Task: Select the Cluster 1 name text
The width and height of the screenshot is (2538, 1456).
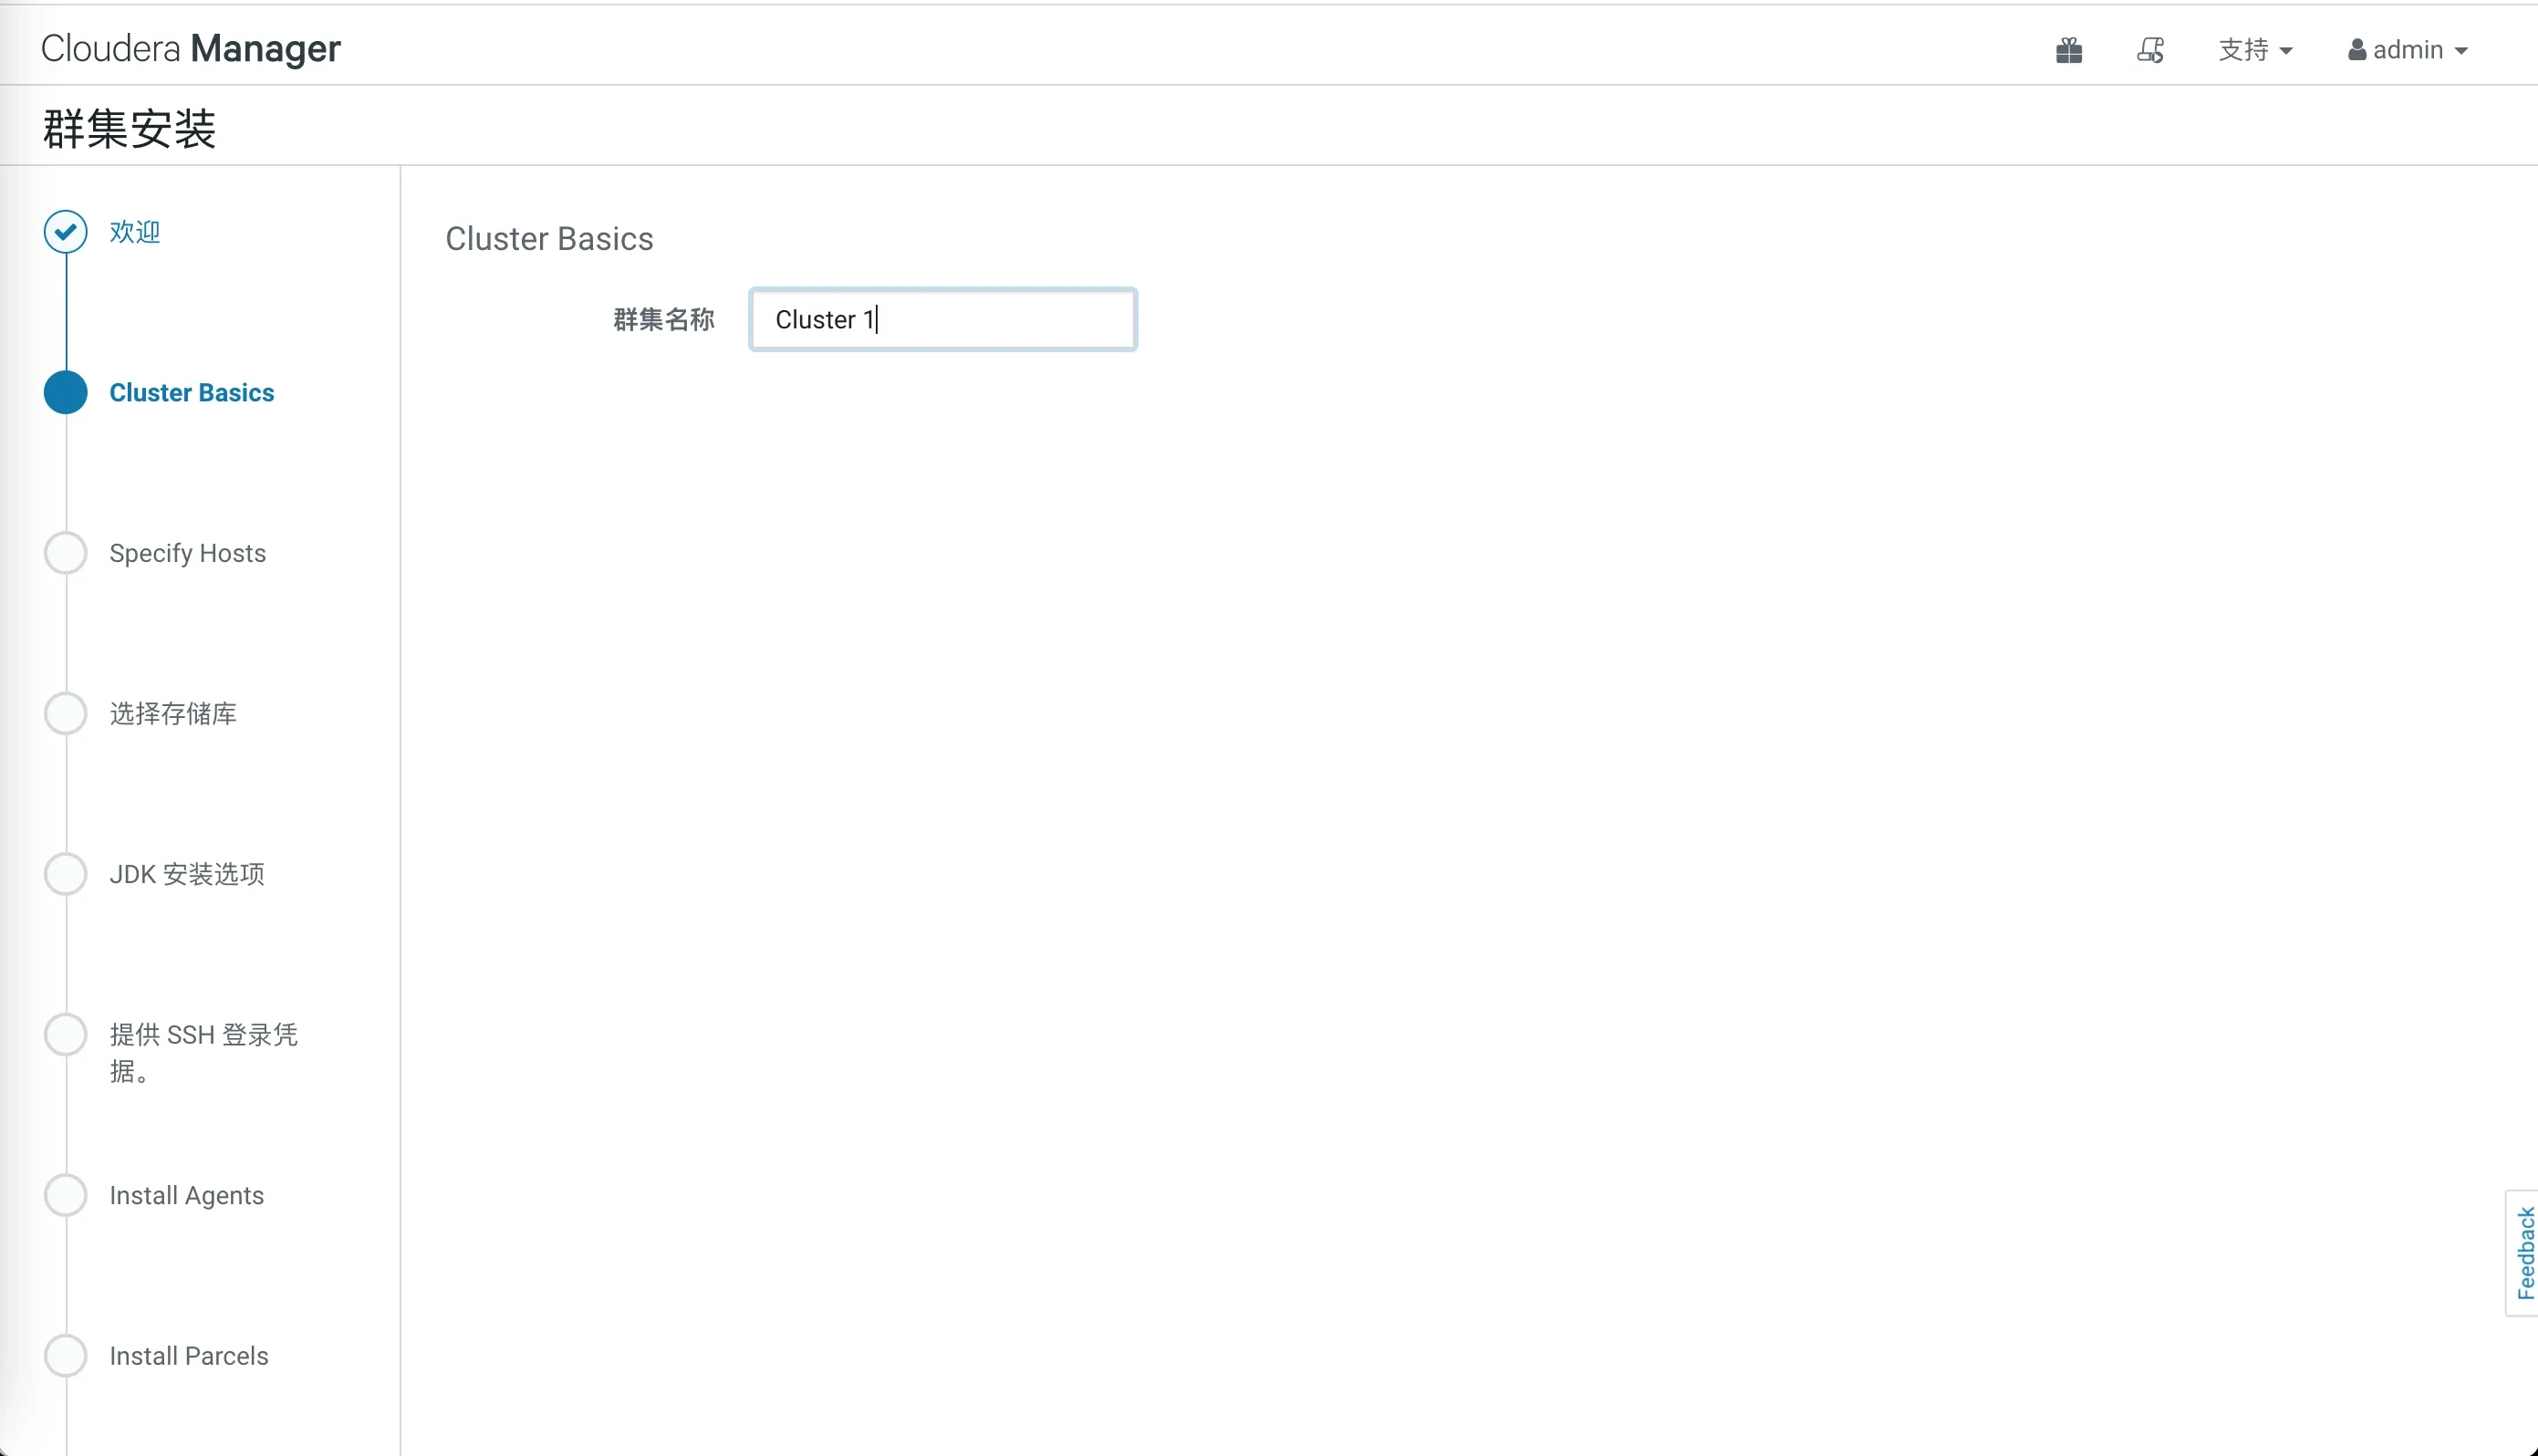Action: tap(824, 319)
